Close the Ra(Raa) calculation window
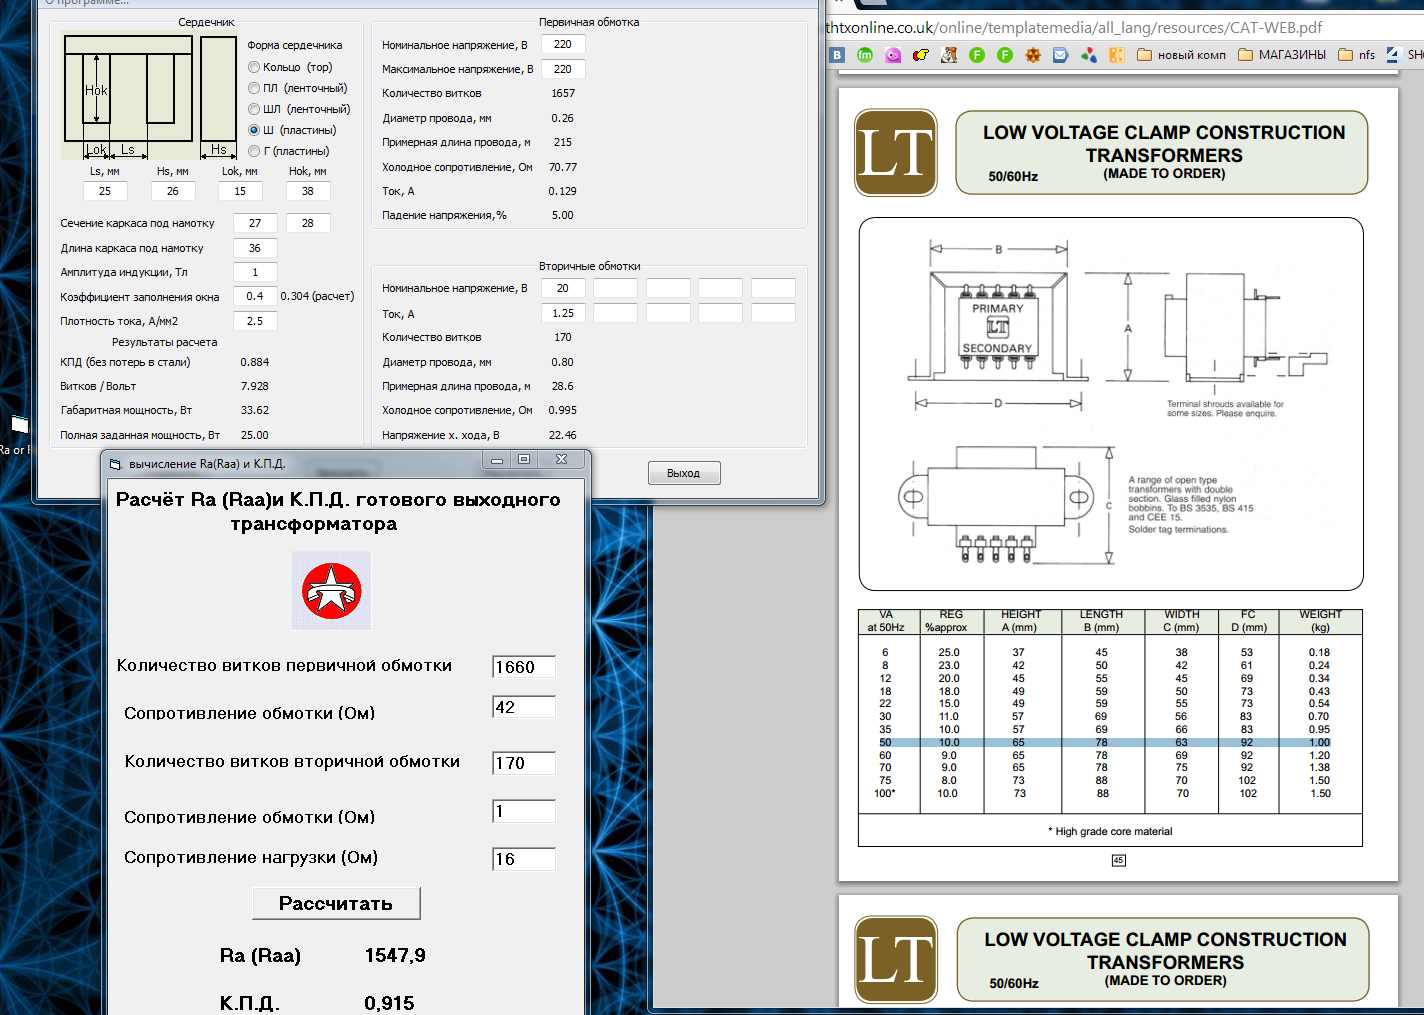This screenshot has height=1015, width=1424. coord(562,459)
